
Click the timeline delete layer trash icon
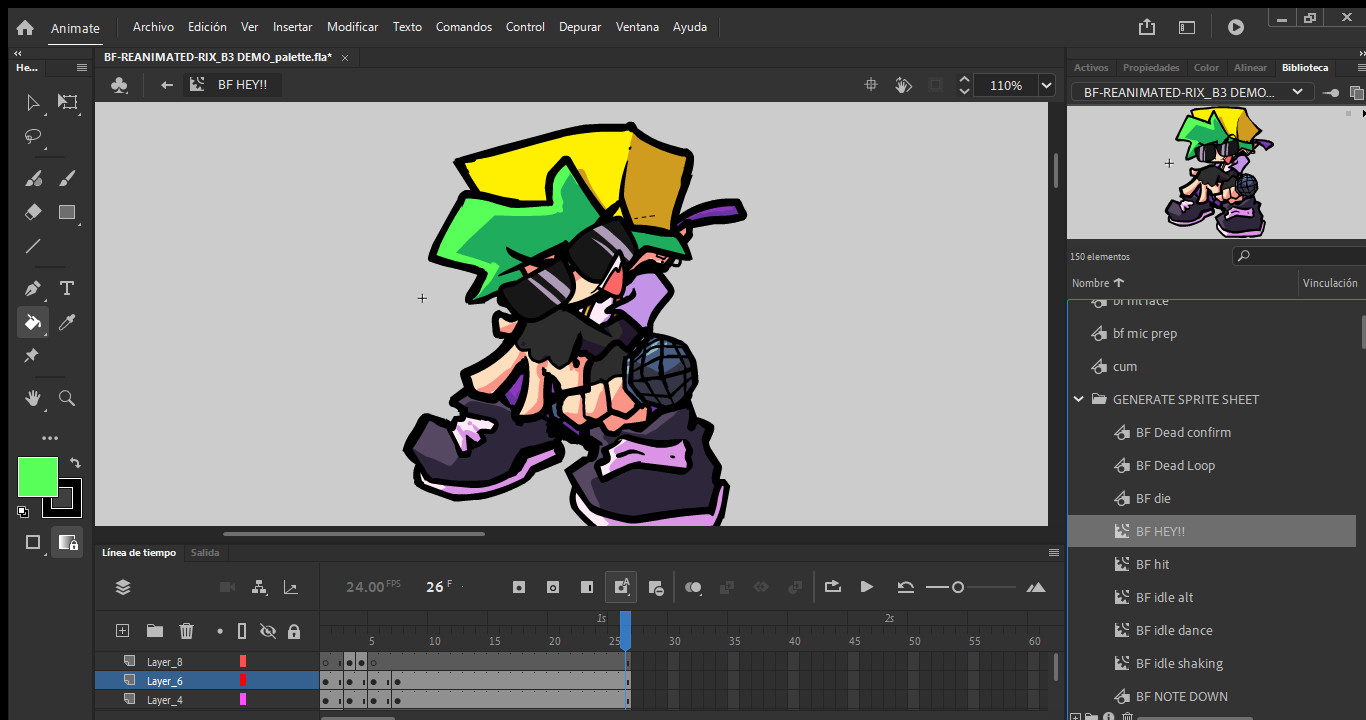point(186,631)
